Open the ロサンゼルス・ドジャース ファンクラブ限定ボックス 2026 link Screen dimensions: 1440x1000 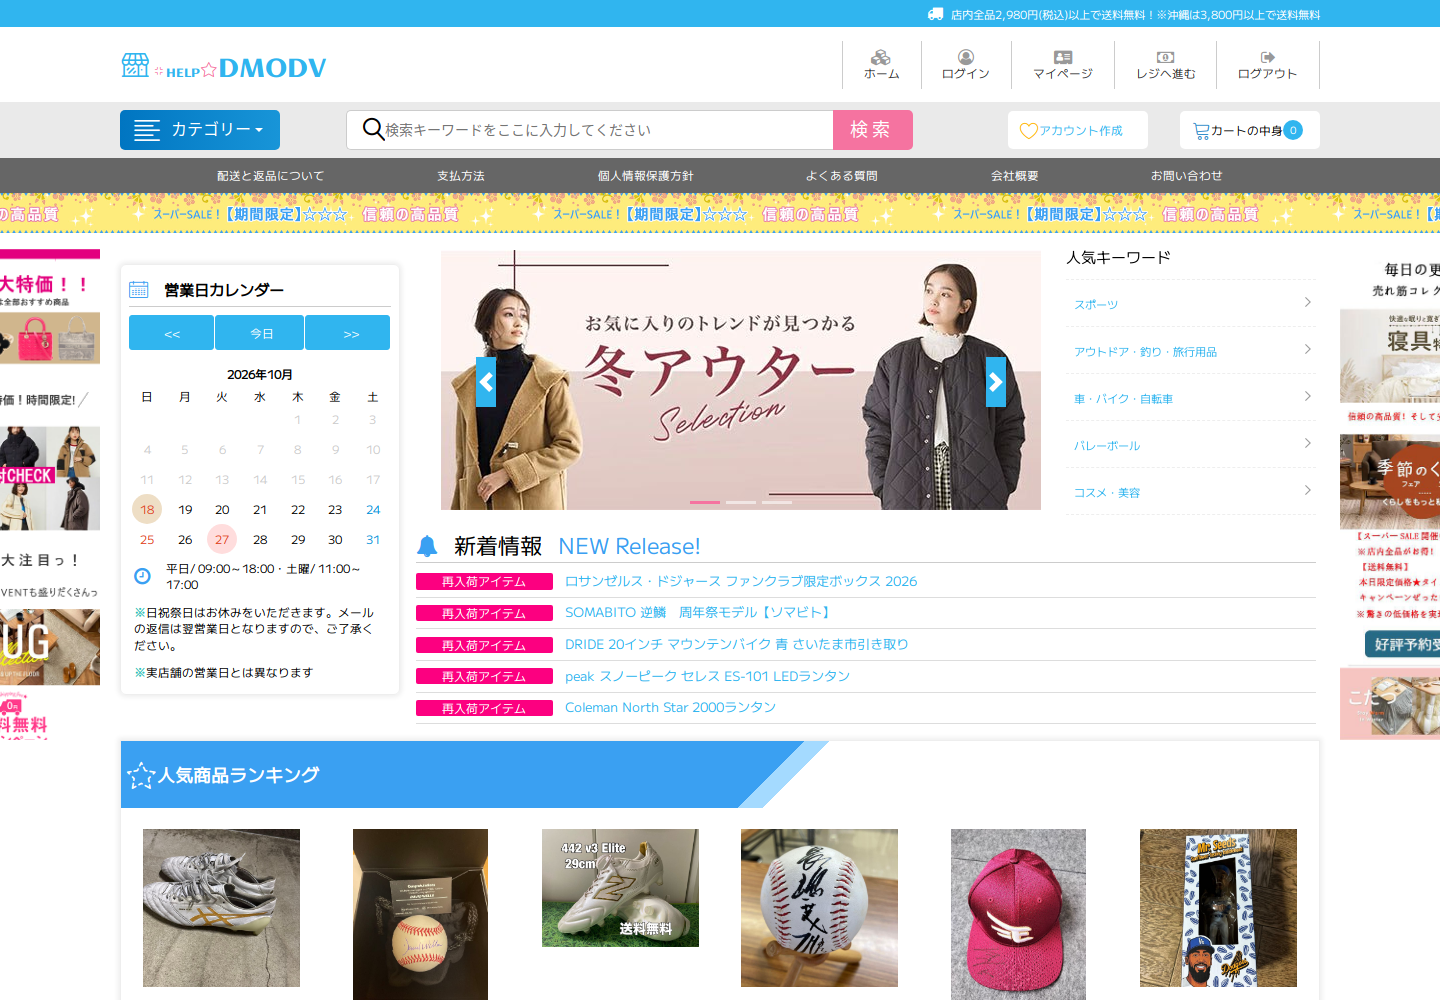pyautogui.click(x=741, y=581)
